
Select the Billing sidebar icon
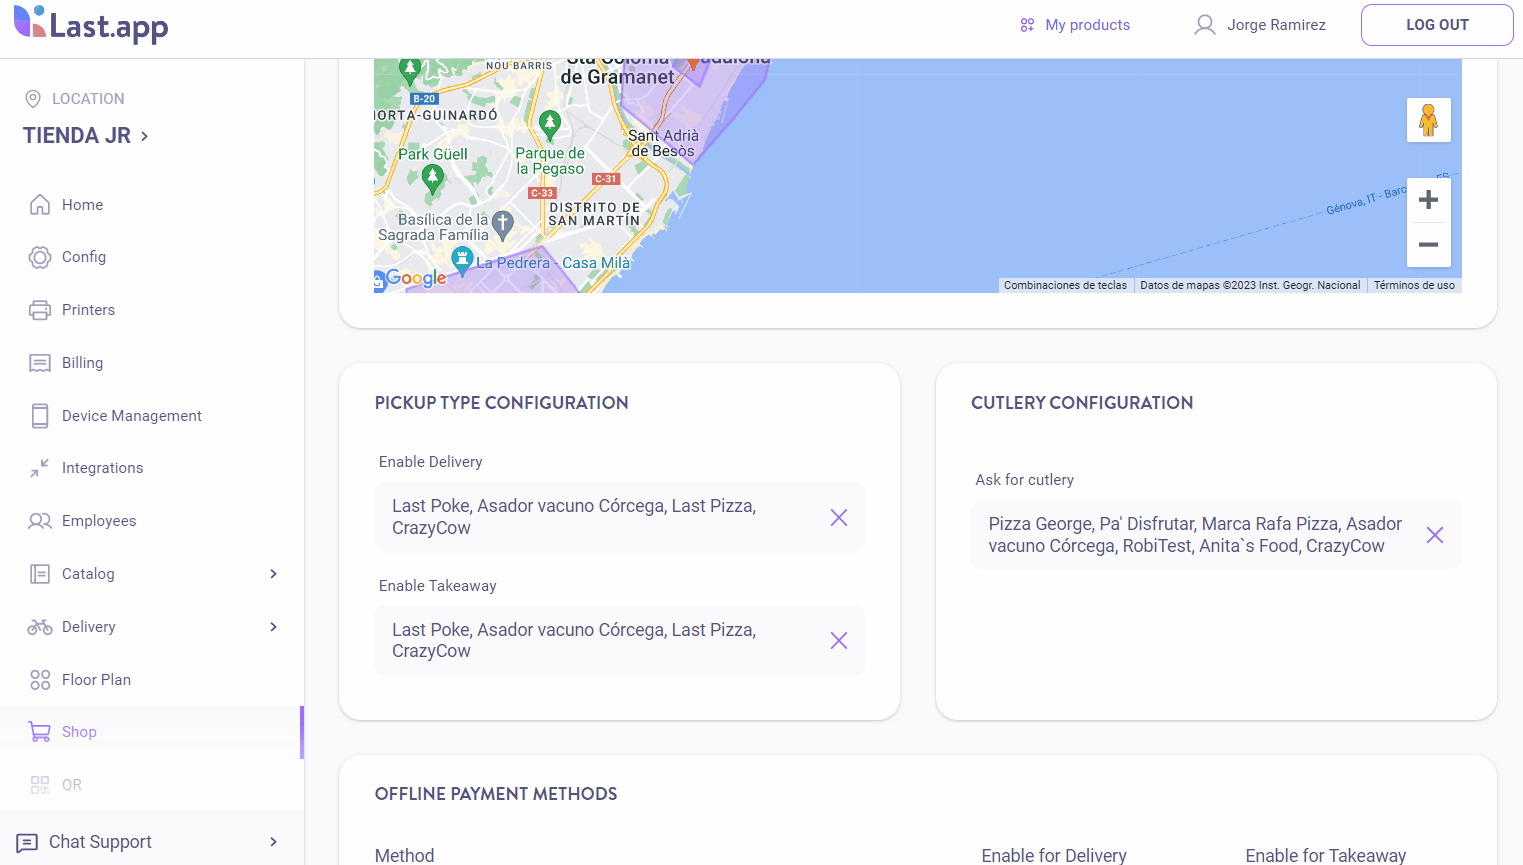40,362
